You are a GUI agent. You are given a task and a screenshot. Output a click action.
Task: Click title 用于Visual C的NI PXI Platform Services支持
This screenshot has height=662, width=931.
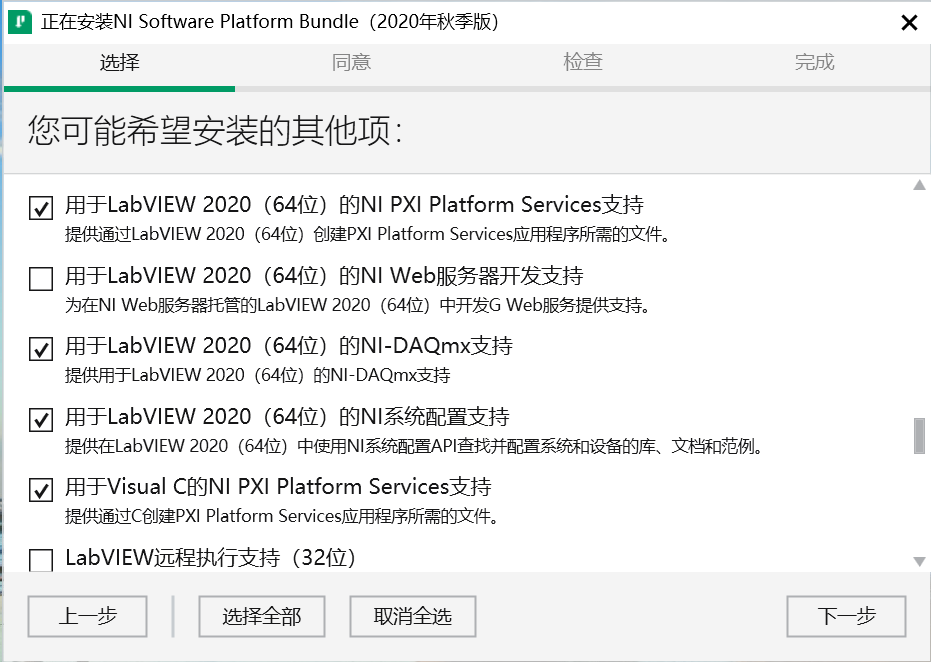(278, 487)
